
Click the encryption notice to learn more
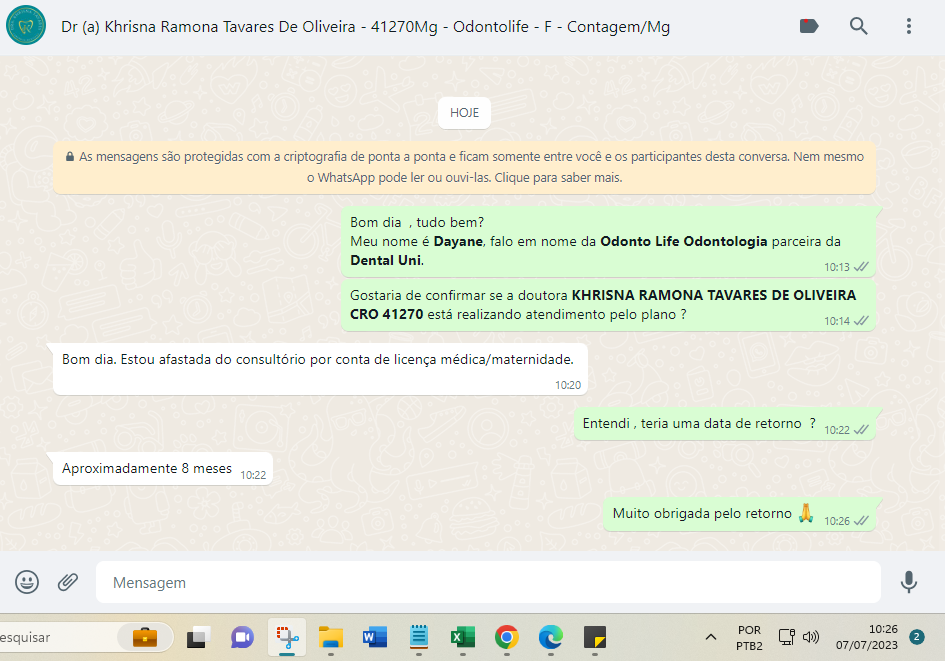coord(464,167)
